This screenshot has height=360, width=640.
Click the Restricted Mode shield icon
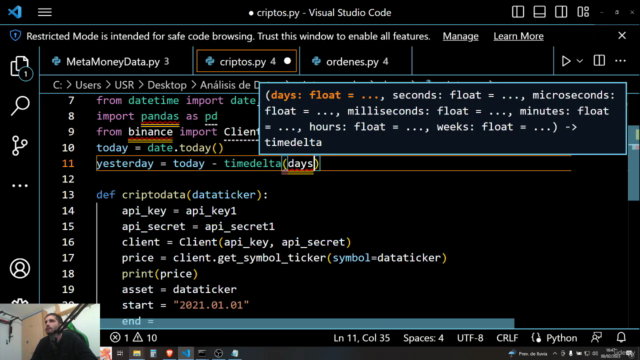(x=15, y=36)
